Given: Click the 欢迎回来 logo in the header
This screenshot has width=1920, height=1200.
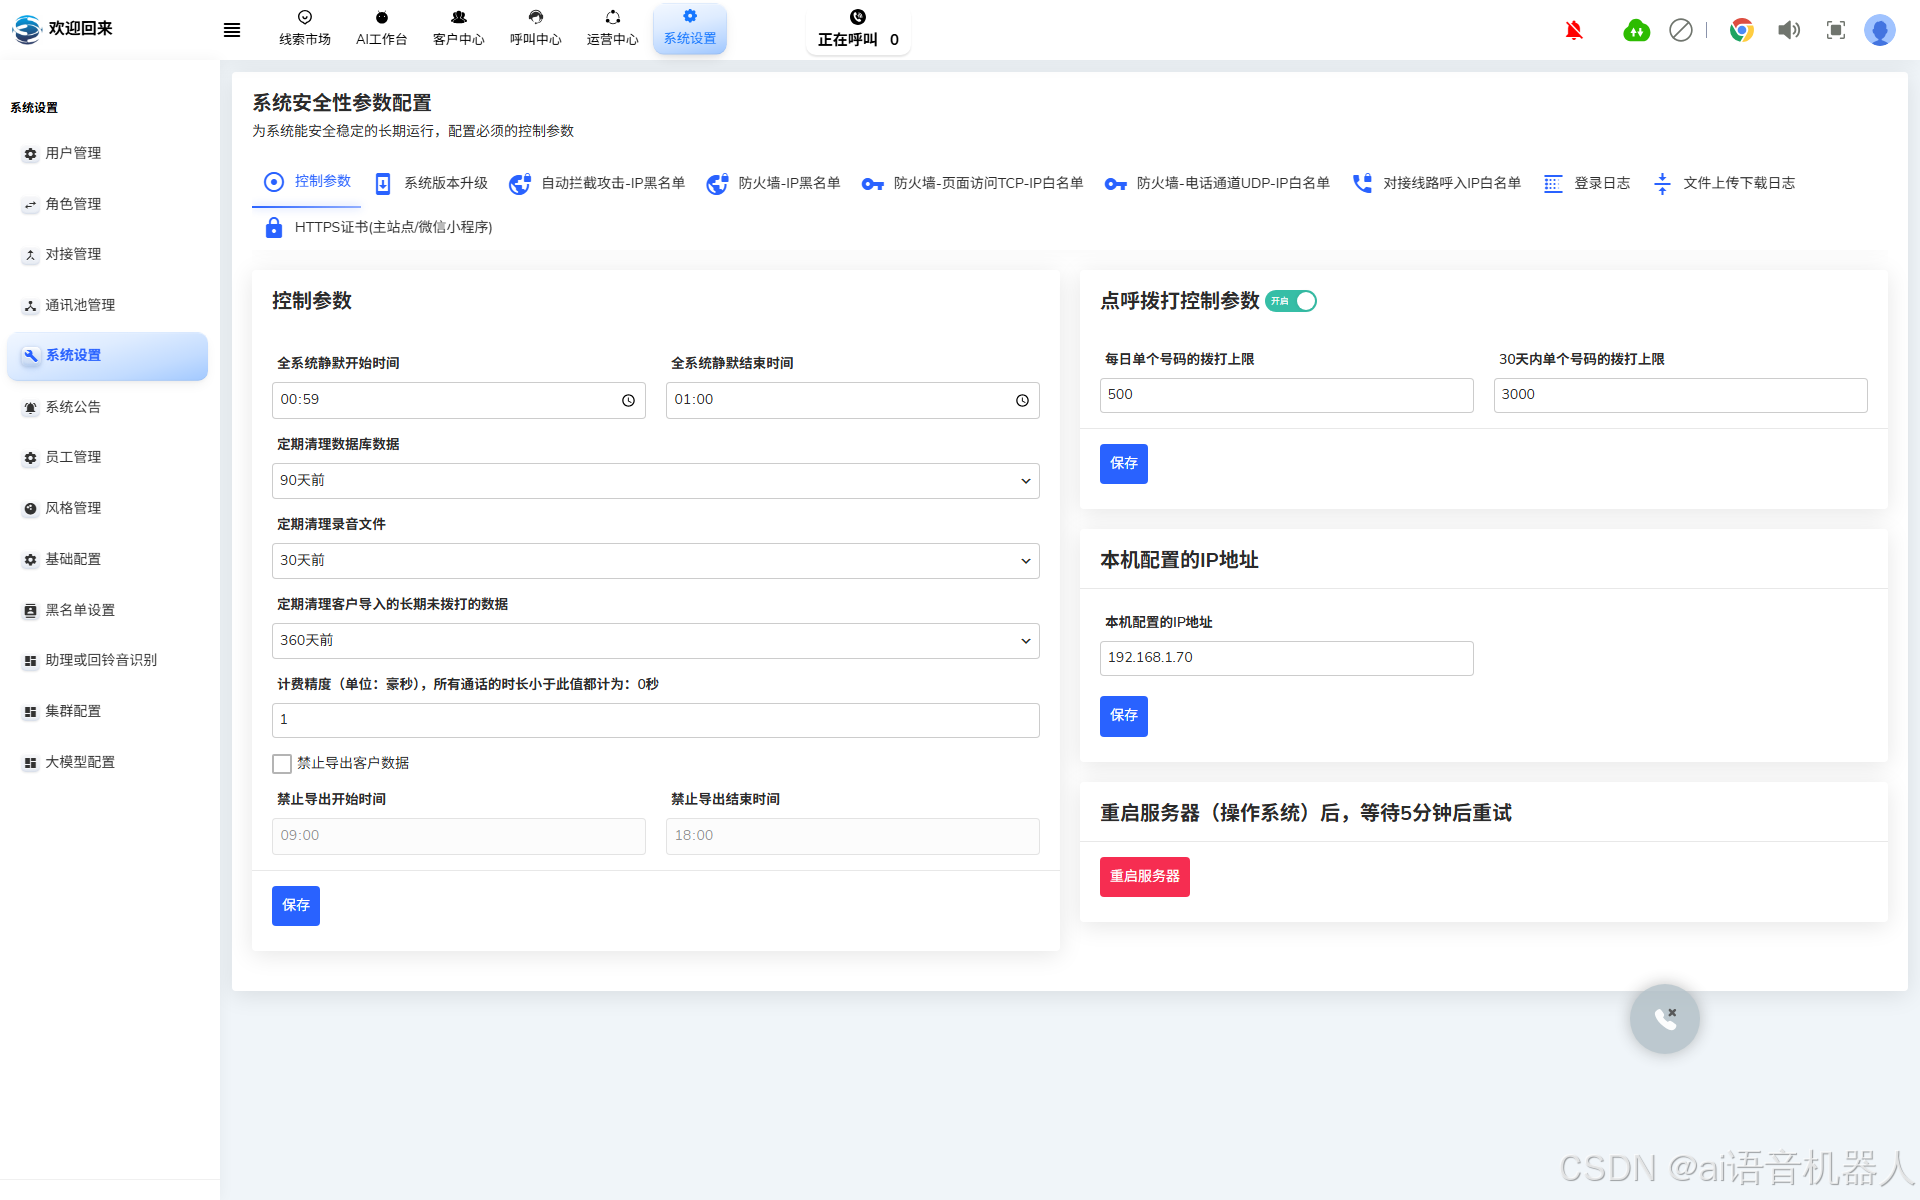Looking at the screenshot, I should [x=63, y=29].
